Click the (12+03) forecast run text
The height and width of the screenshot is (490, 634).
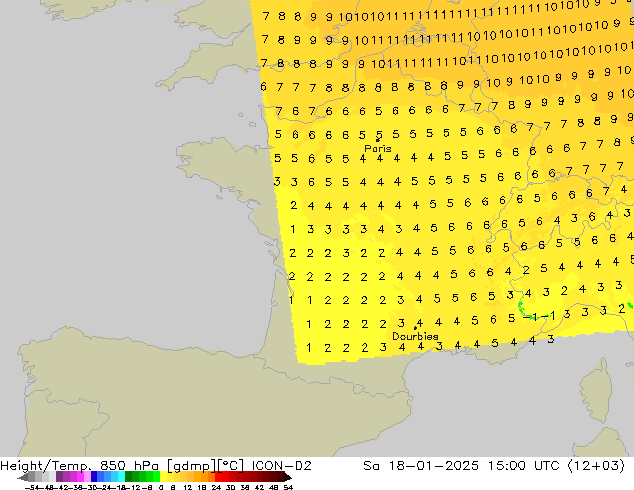(x=596, y=466)
